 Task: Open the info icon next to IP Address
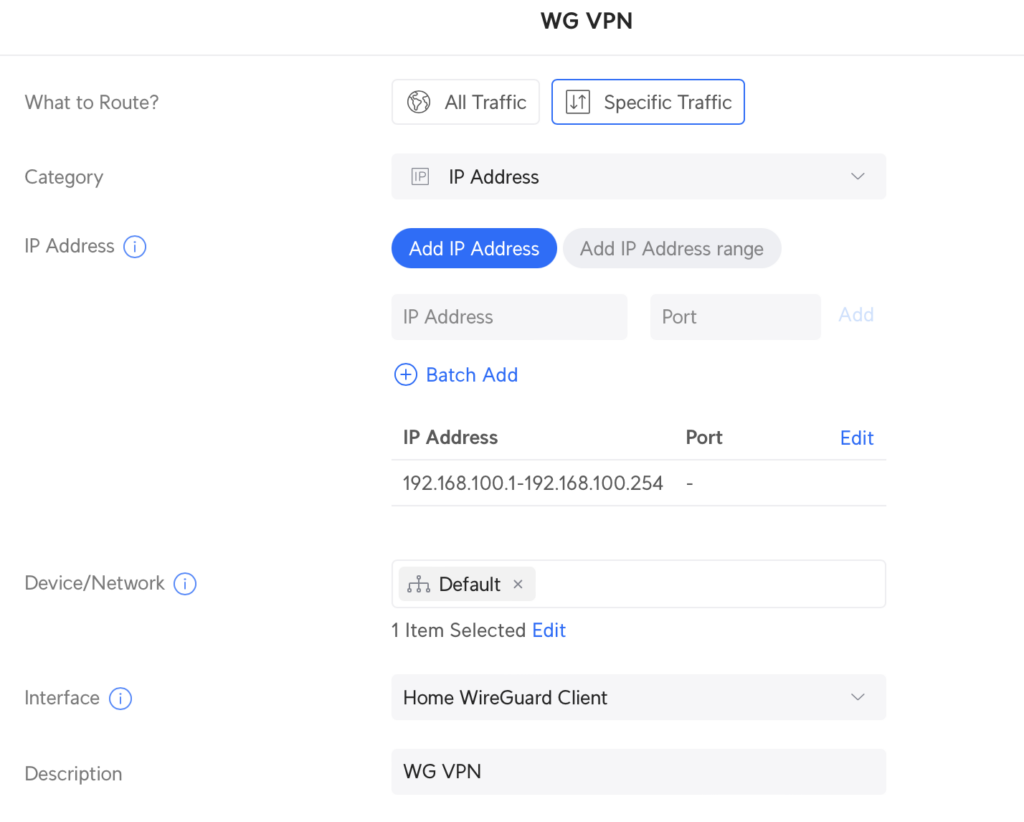point(134,246)
